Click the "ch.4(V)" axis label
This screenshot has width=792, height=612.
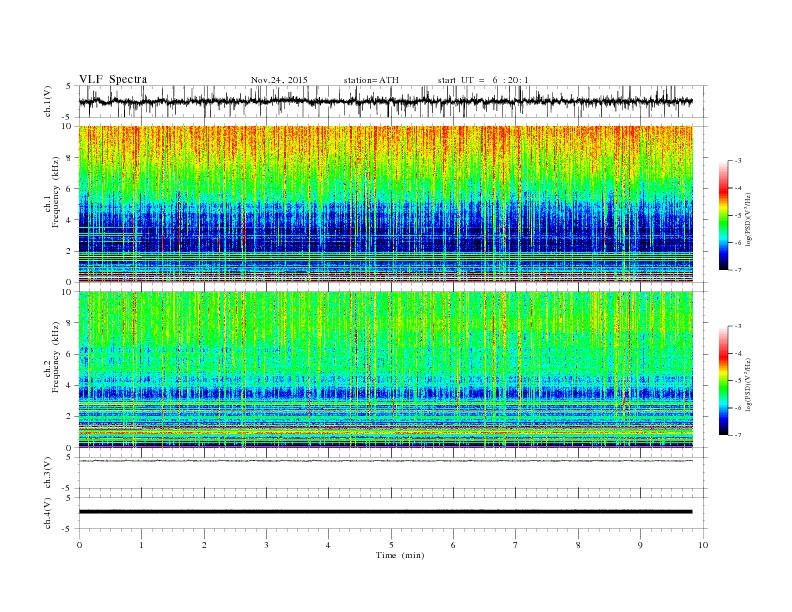48,514
